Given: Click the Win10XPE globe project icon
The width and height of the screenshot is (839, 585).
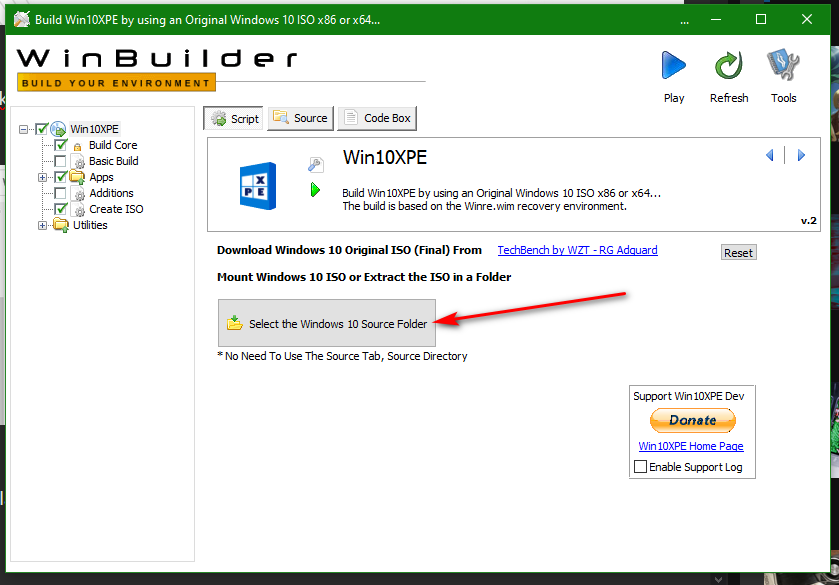Looking at the screenshot, I should tap(58, 129).
